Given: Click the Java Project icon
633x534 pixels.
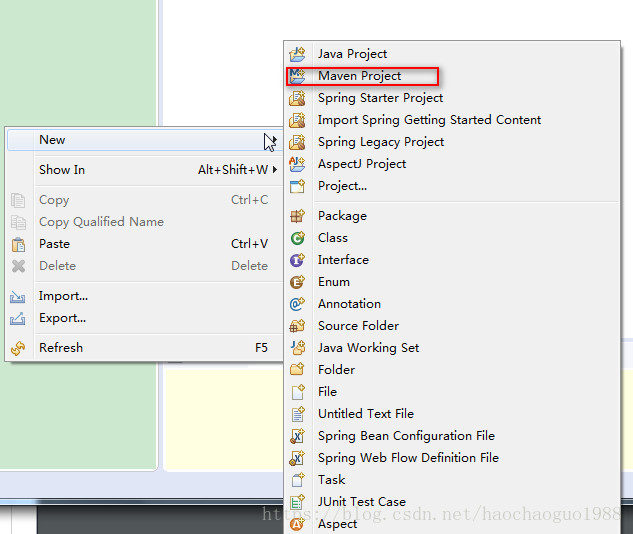Looking at the screenshot, I should [298, 54].
